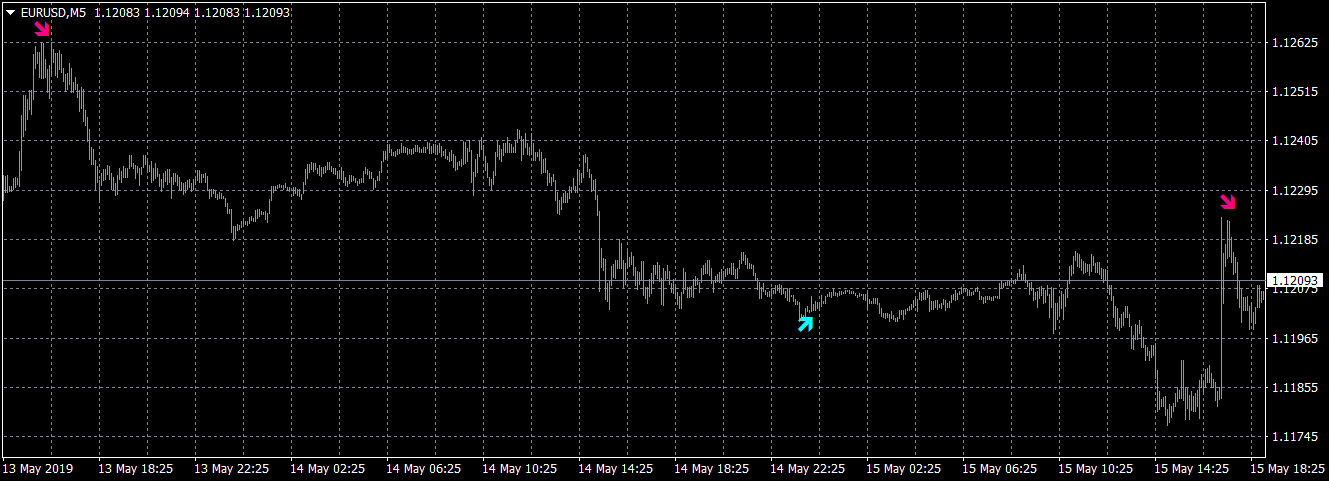Click time scale label 15 May 06:25
1329x481 pixels.
(1000, 468)
